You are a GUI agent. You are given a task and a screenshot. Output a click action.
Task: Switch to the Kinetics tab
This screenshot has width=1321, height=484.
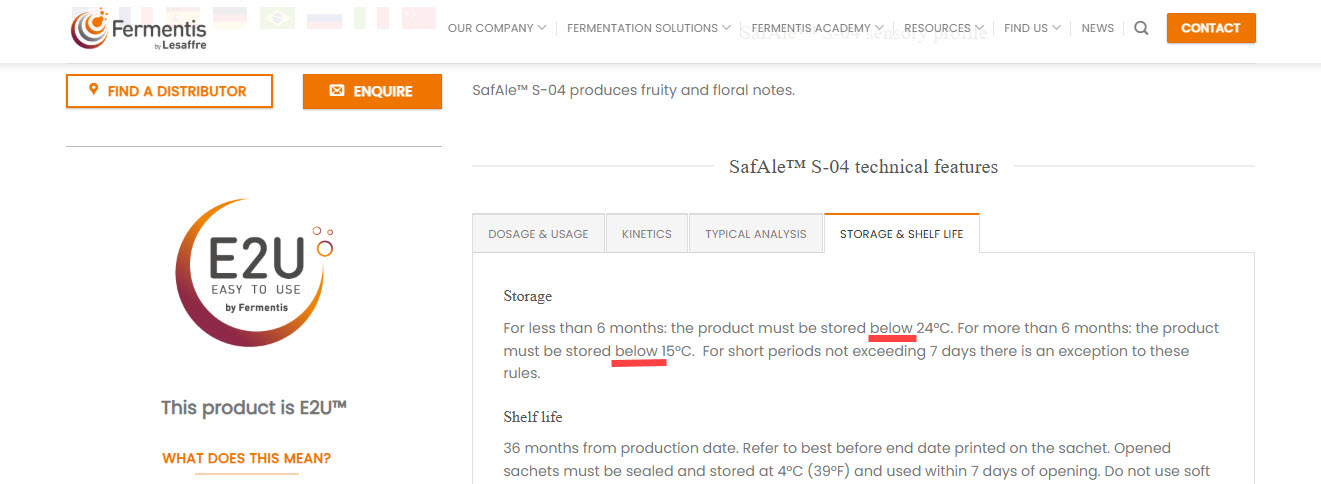647,234
